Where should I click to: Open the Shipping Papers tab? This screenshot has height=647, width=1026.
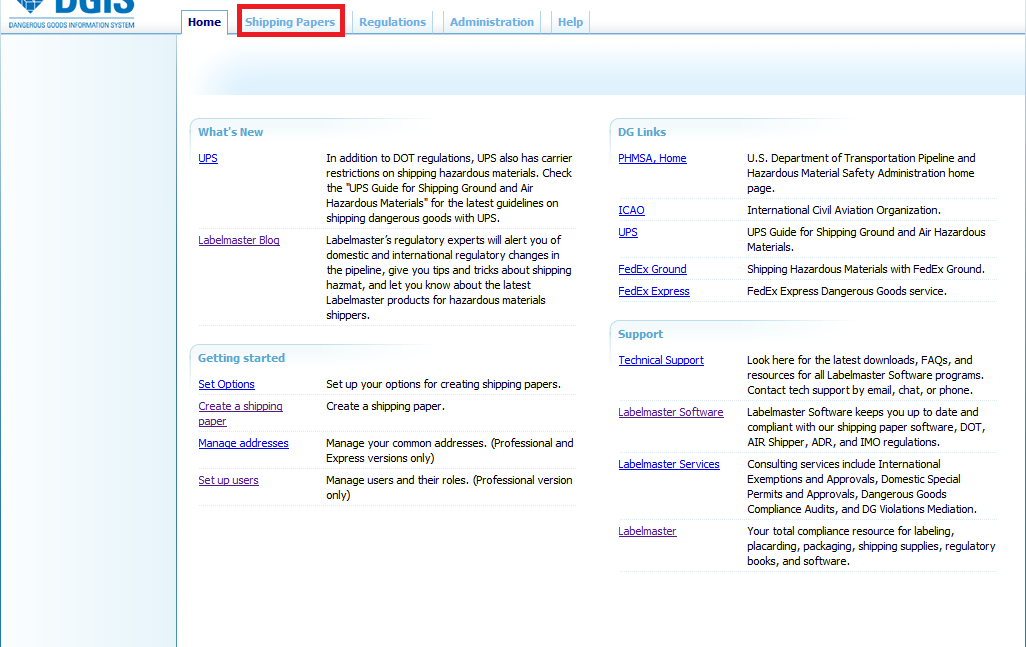tap(290, 22)
